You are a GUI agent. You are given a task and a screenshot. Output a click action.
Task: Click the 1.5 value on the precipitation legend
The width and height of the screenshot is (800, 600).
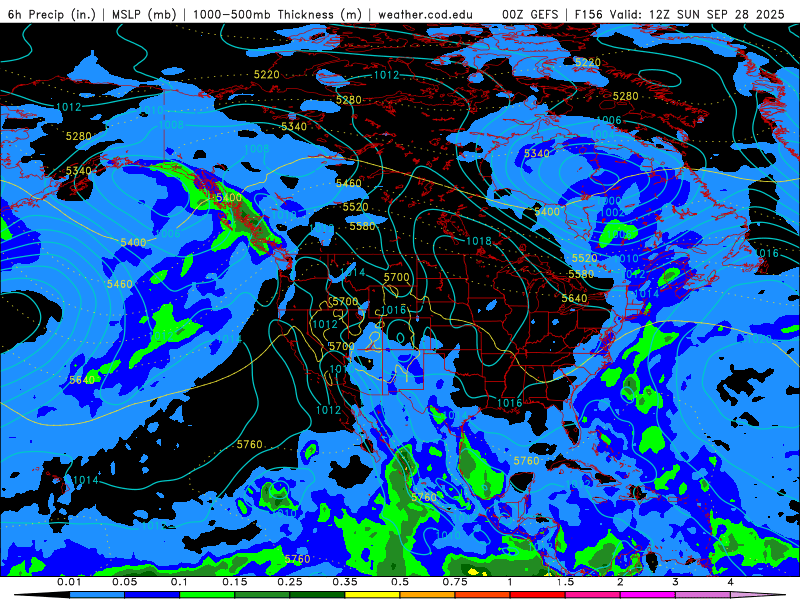pos(565,582)
